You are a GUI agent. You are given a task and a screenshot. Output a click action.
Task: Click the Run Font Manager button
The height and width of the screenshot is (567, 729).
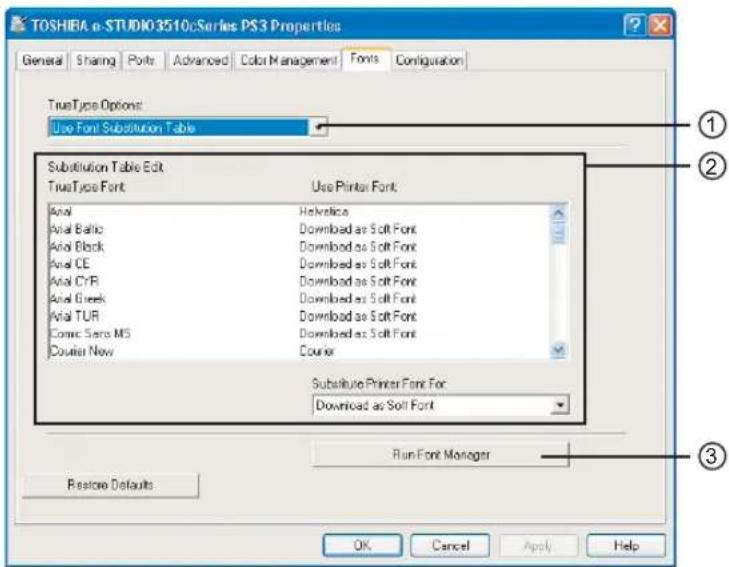click(x=441, y=454)
